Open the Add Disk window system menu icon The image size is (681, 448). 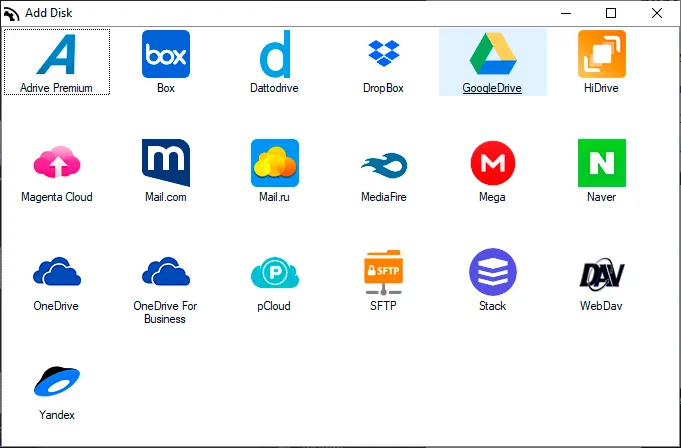tap(11, 13)
